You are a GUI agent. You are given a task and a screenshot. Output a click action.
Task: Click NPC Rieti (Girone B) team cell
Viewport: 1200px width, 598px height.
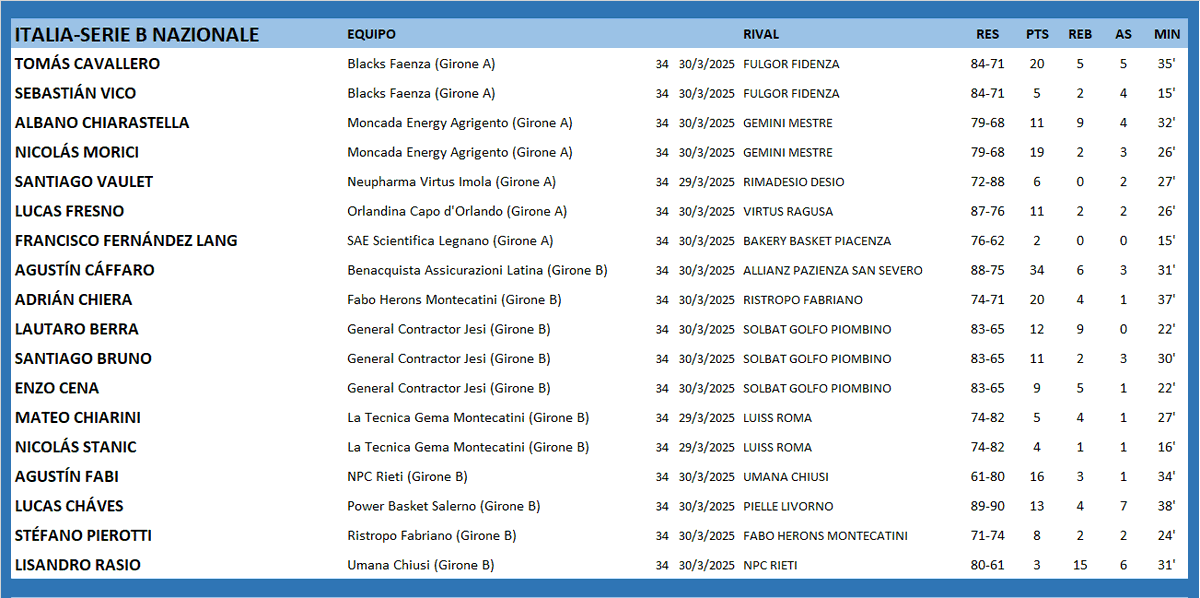(407, 477)
